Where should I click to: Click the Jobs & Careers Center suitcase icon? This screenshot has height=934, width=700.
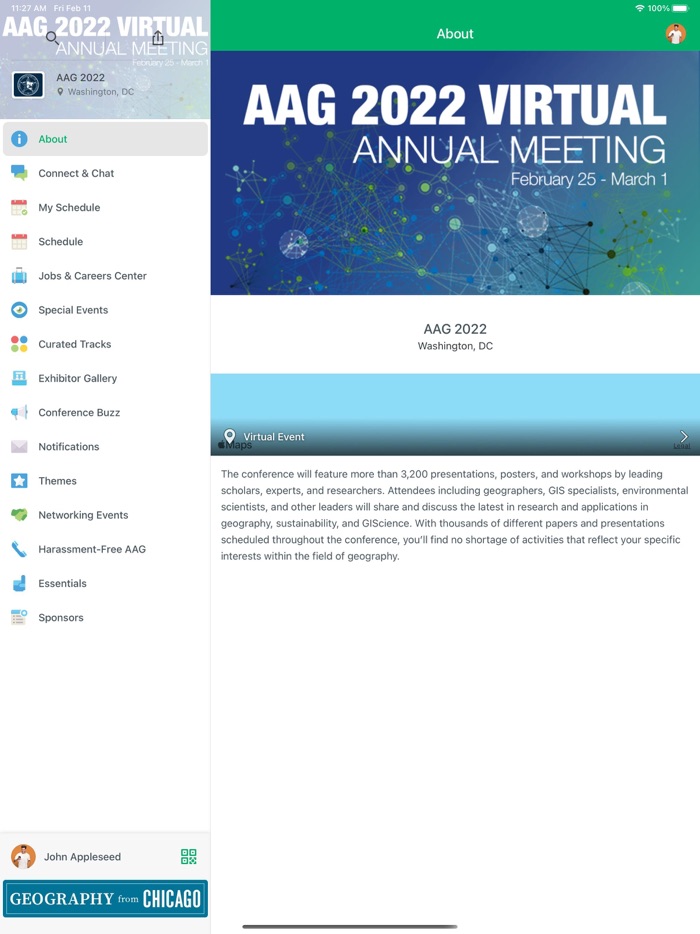(19, 276)
